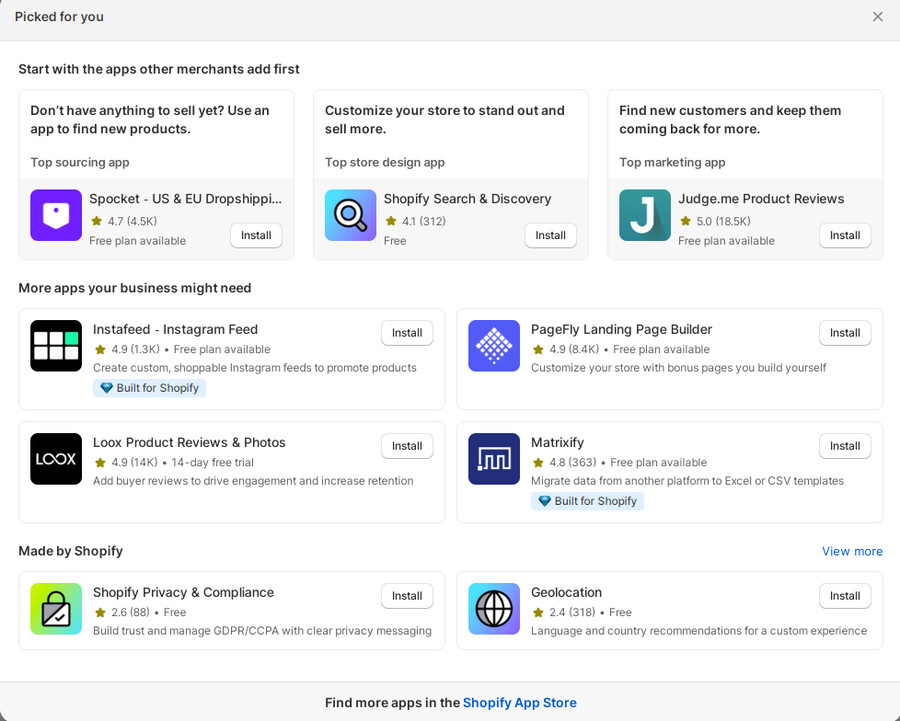Click the Search & Discovery 4.1 (312) rating
The image size is (900, 721).
416,221
